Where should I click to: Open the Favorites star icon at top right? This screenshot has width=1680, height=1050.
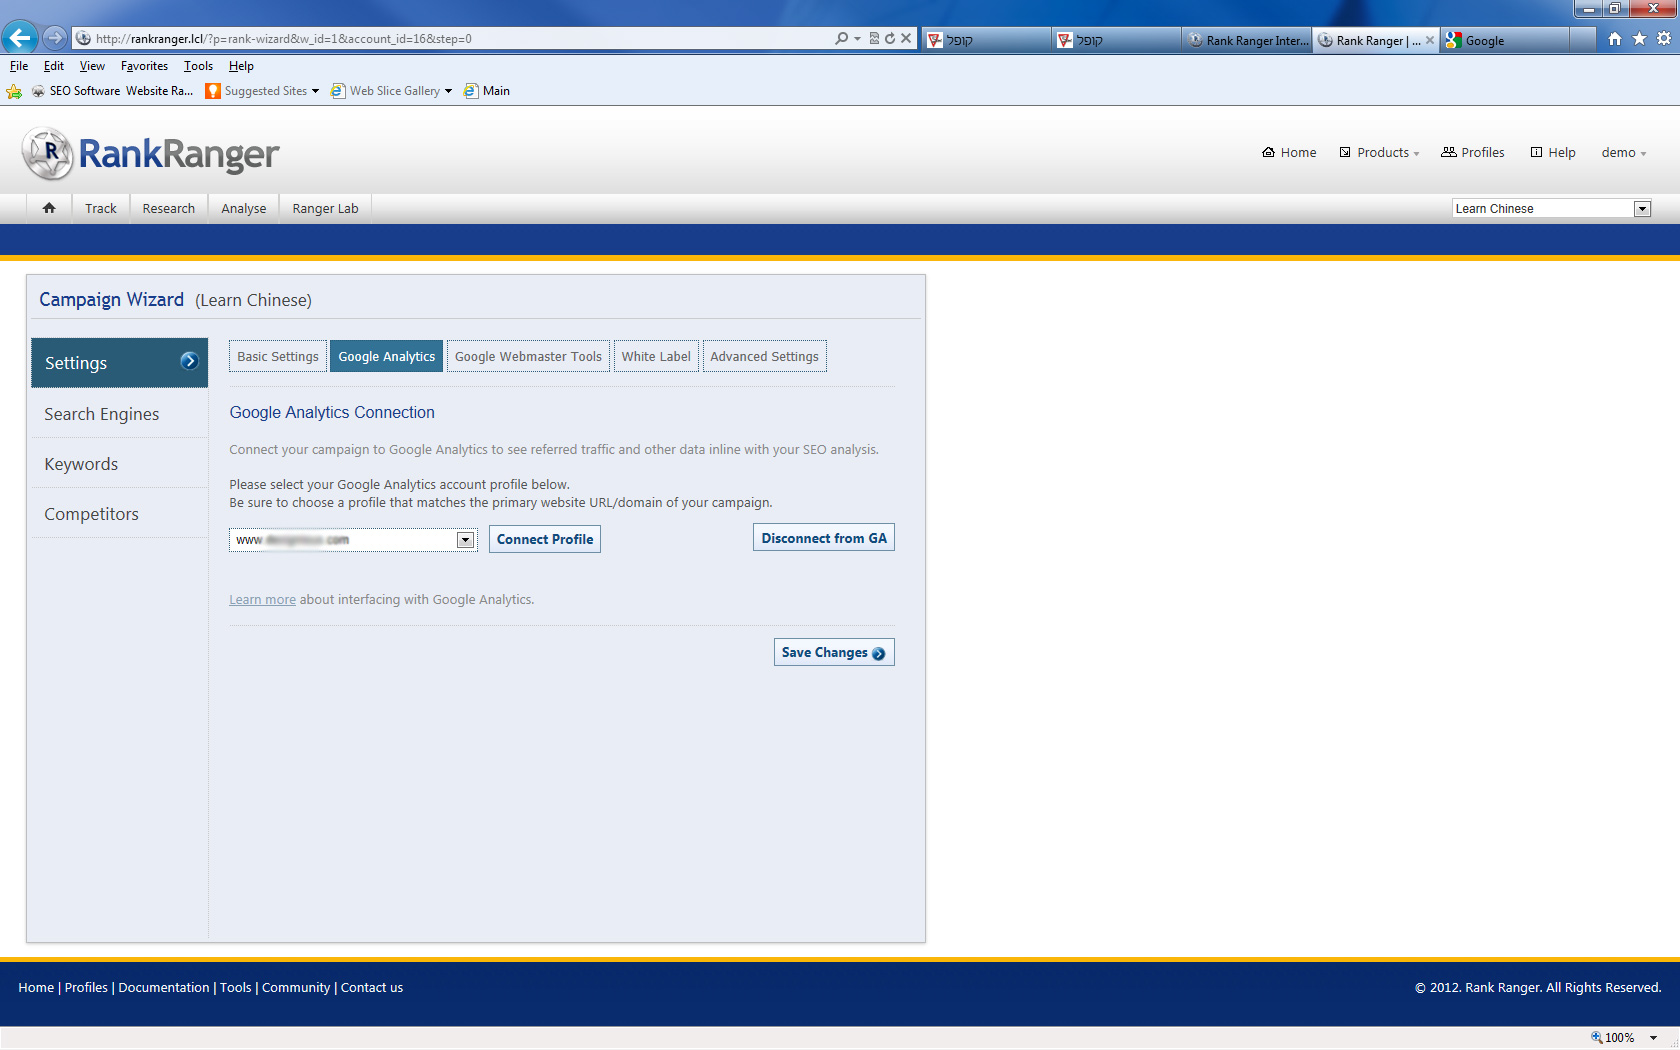(1639, 39)
